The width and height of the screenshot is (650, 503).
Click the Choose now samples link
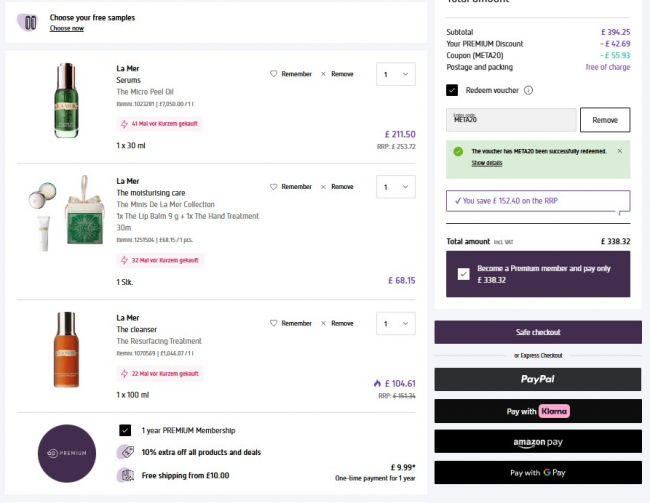[x=67, y=28]
